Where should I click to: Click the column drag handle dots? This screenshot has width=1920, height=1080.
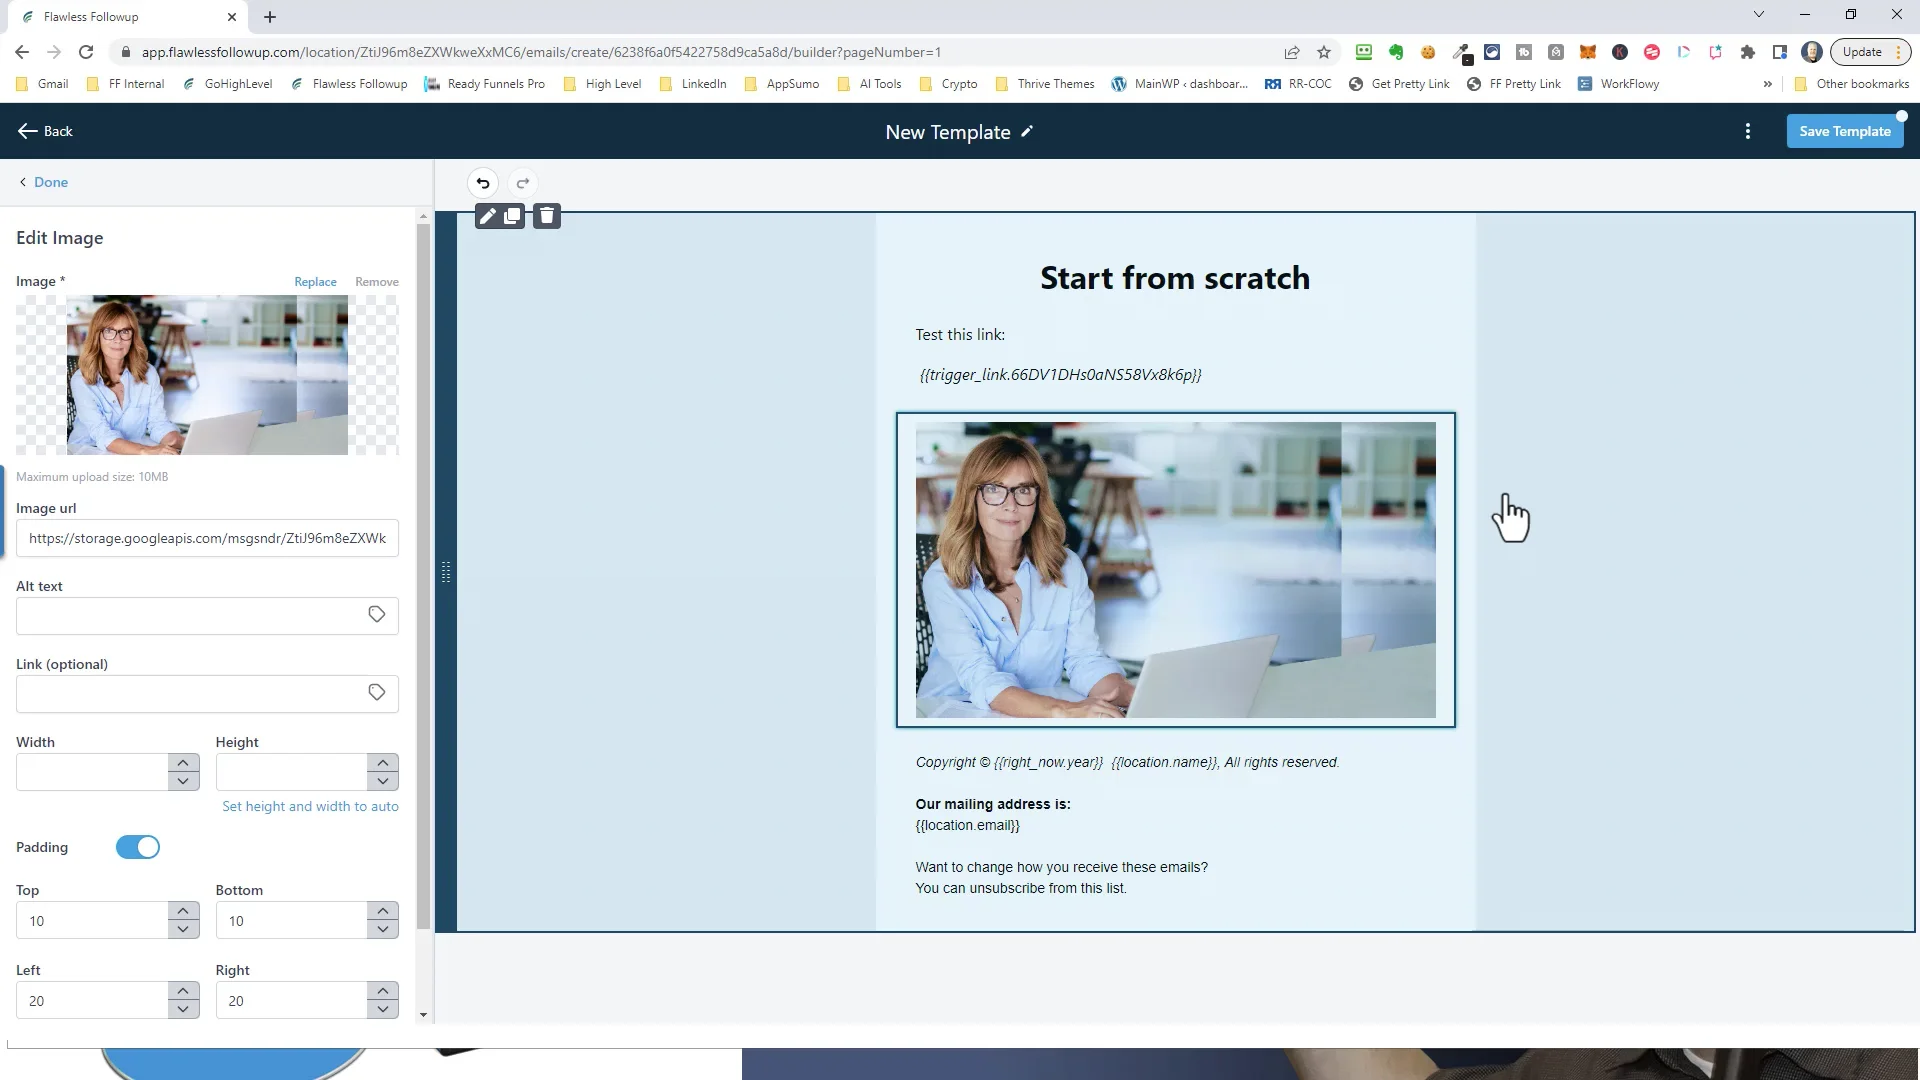[x=446, y=572]
